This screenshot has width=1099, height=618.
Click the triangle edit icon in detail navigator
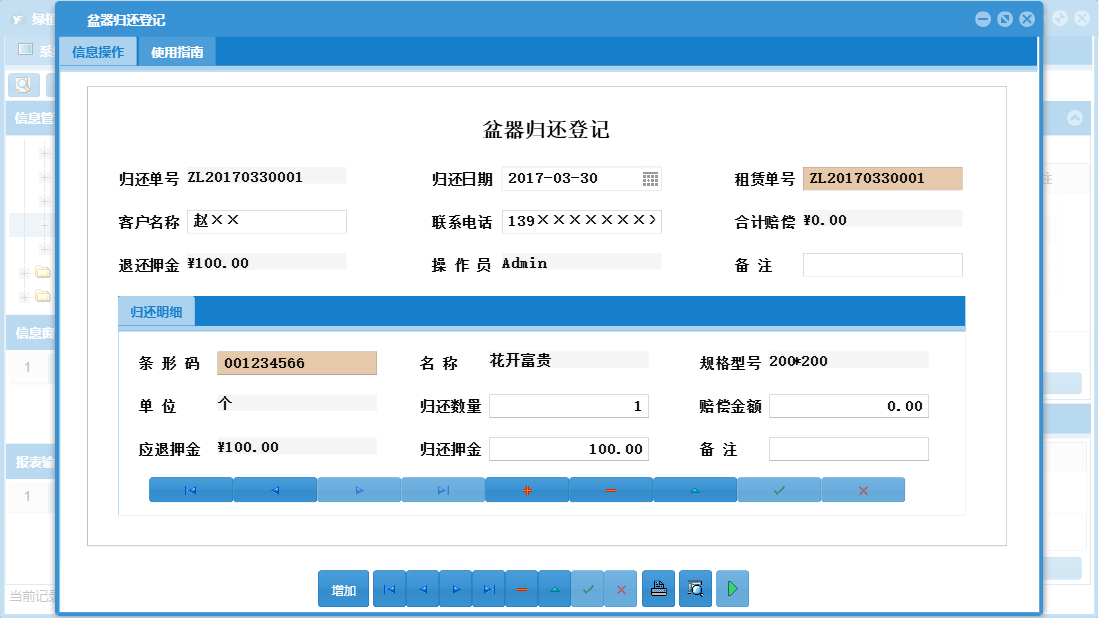point(694,489)
